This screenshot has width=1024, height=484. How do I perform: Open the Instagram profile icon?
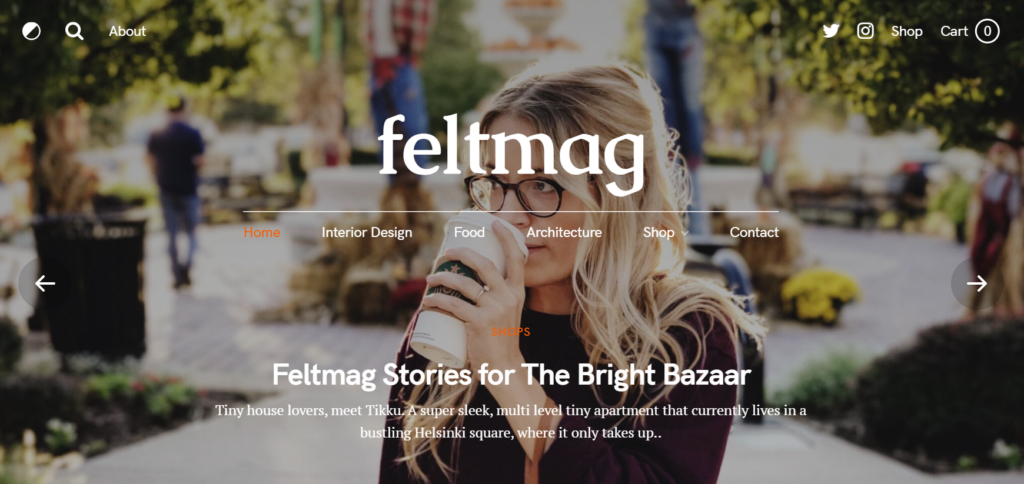865,31
